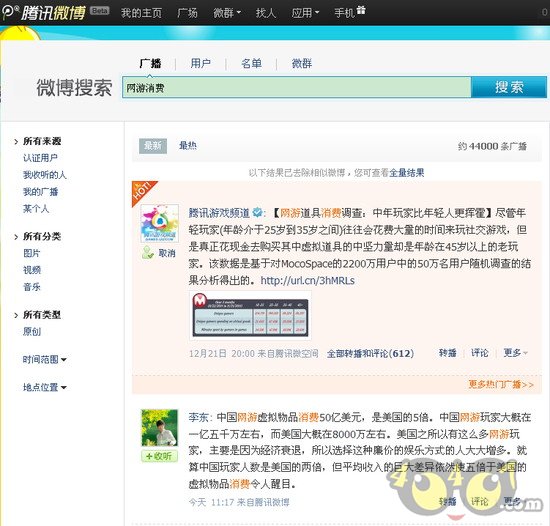Viewport: 550px width, 526px height.
Task: Click 取消 to unfollow 腾讯游戏频道
Action: [x=167, y=253]
